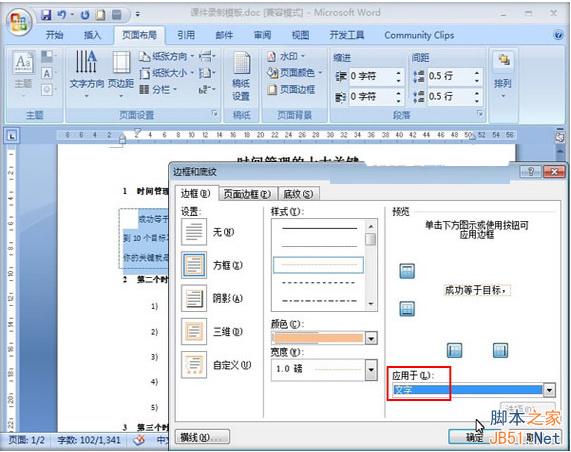This screenshot has width=571, height=452.
Task: Open the Shading (底纹) dialog tab
Action: tap(299, 194)
